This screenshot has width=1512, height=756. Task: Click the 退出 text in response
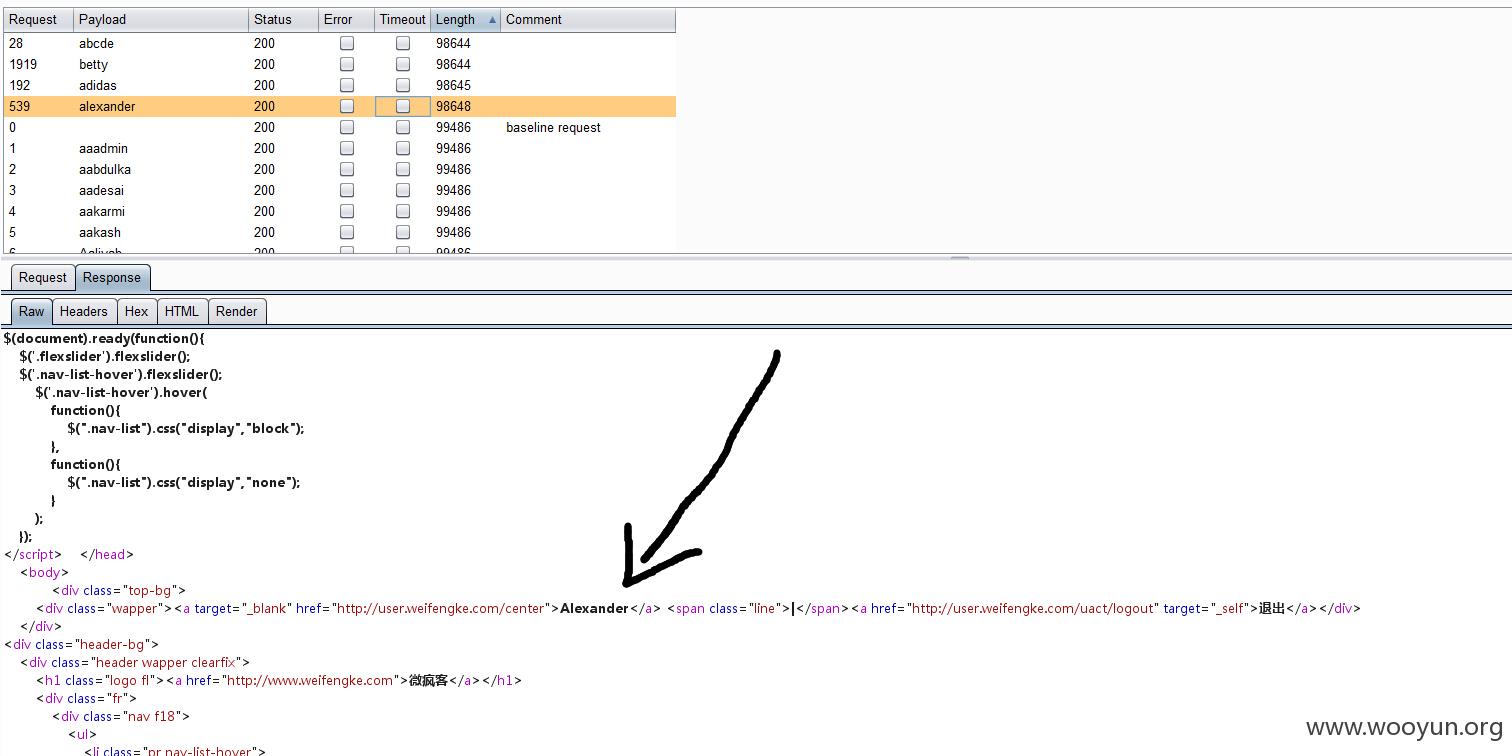(1271, 608)
